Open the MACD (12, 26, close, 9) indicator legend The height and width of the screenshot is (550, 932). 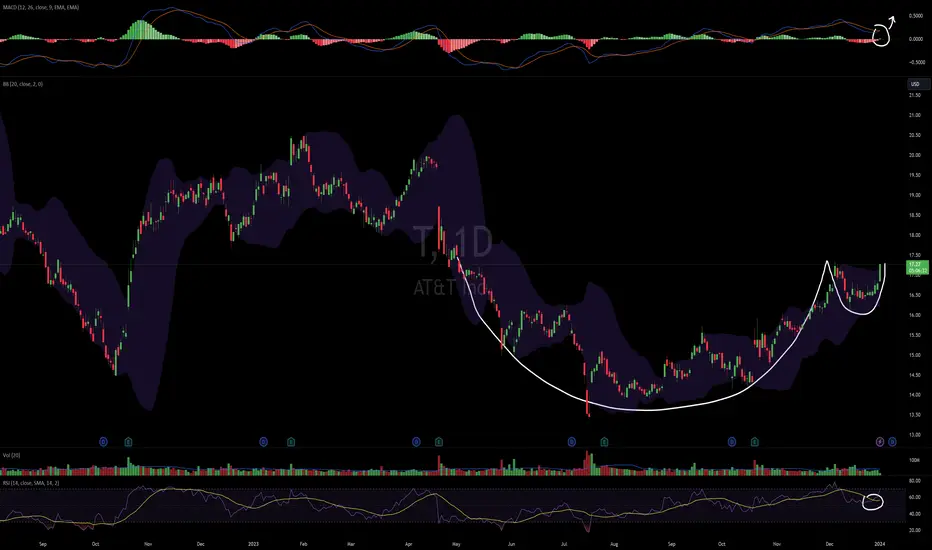tap(40, 8)
